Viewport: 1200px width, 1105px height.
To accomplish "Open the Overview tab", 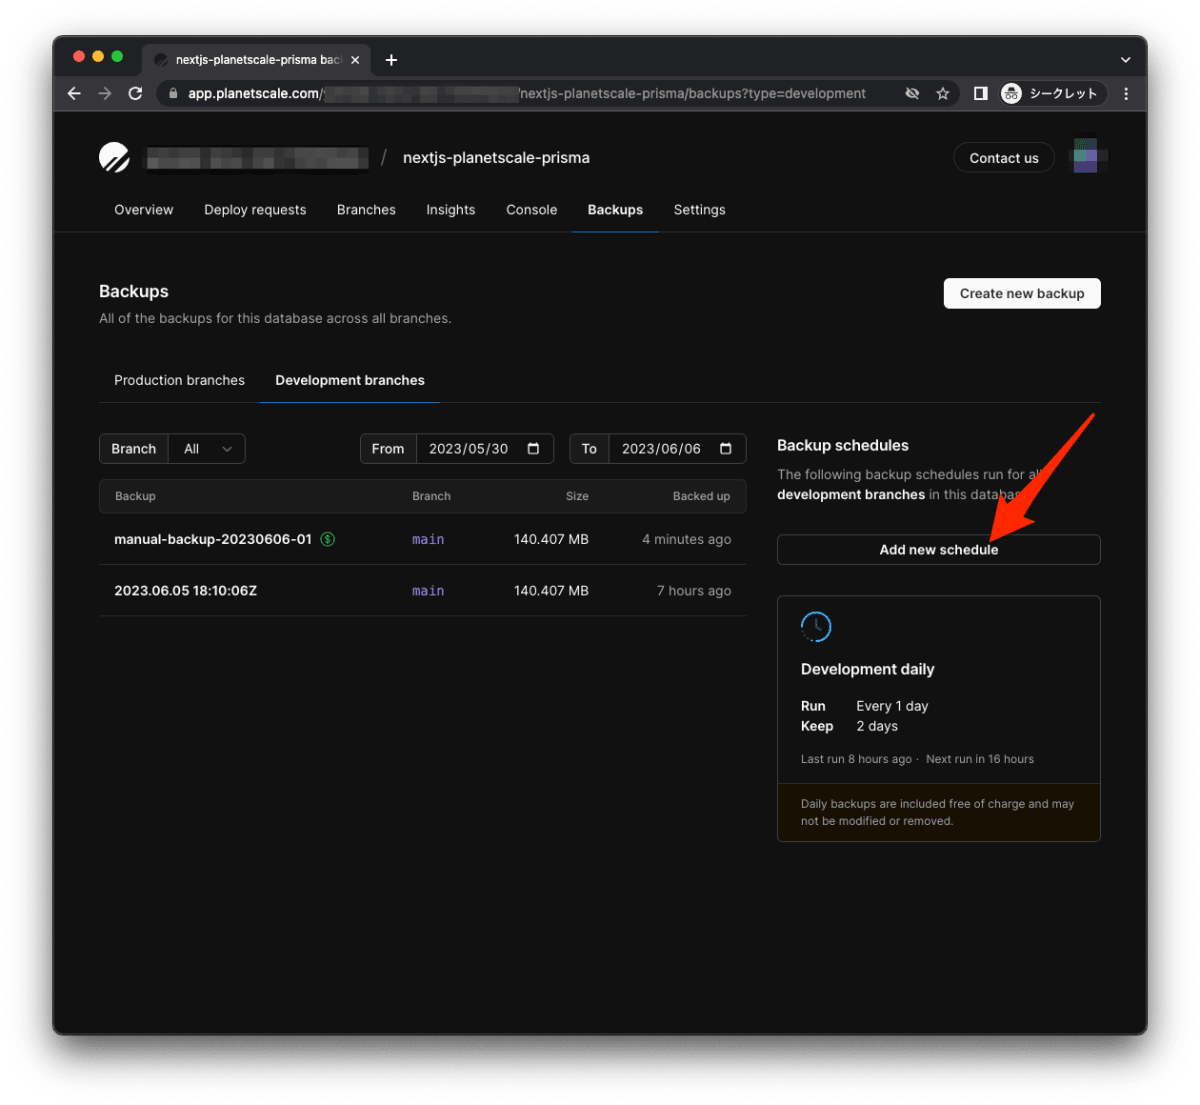I will pyautogui.click(x=144, y=210).
